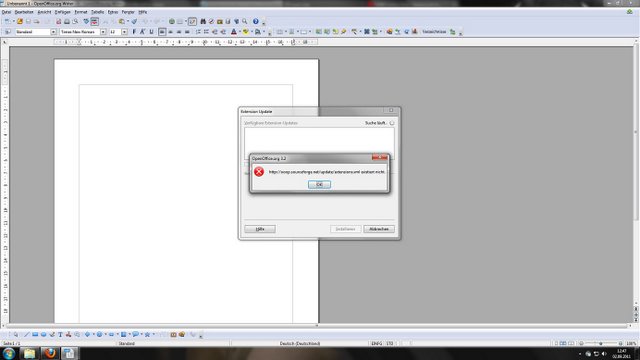Select the Text tool in drawing toolbar

pyautogui.click(x=60, y=334)
